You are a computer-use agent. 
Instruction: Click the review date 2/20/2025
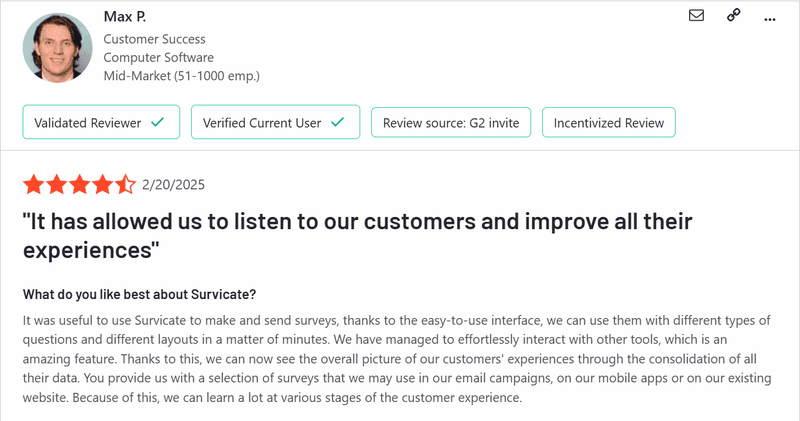tap(174, 184)
